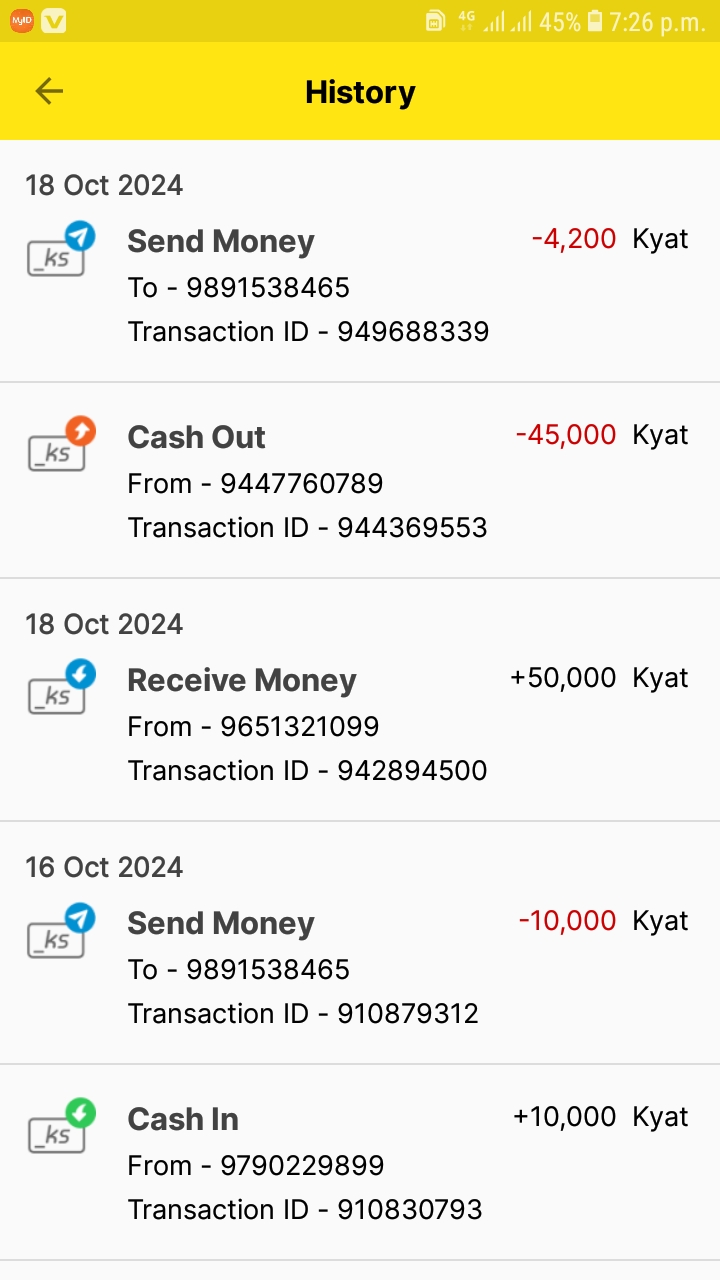Tap sender number 9651321099

pyautogui.click(x=299, y=727)
